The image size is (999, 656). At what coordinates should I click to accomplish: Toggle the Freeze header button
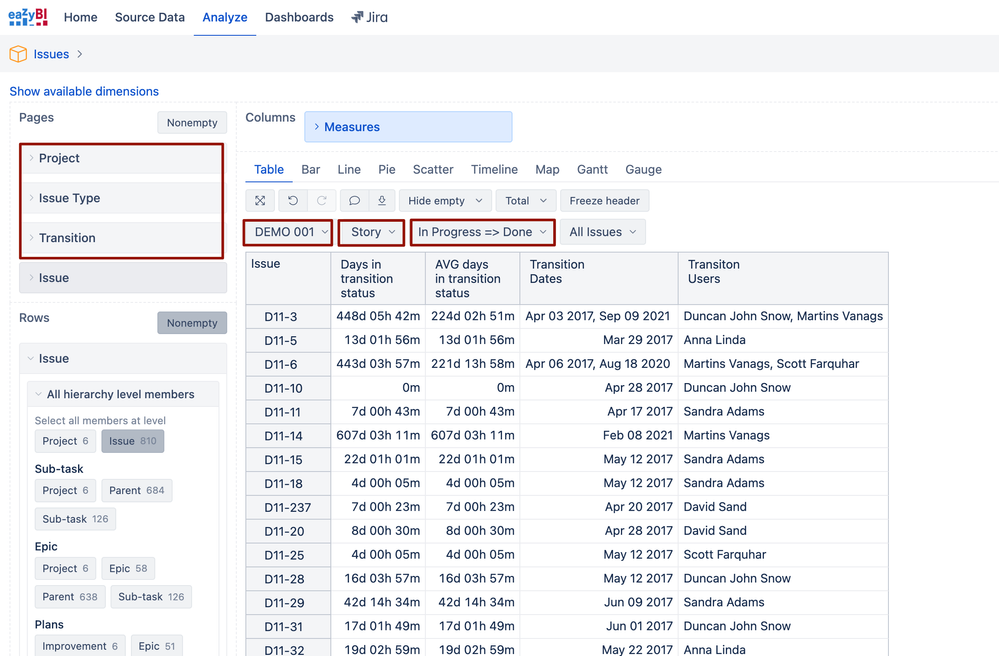click(604, 201)
